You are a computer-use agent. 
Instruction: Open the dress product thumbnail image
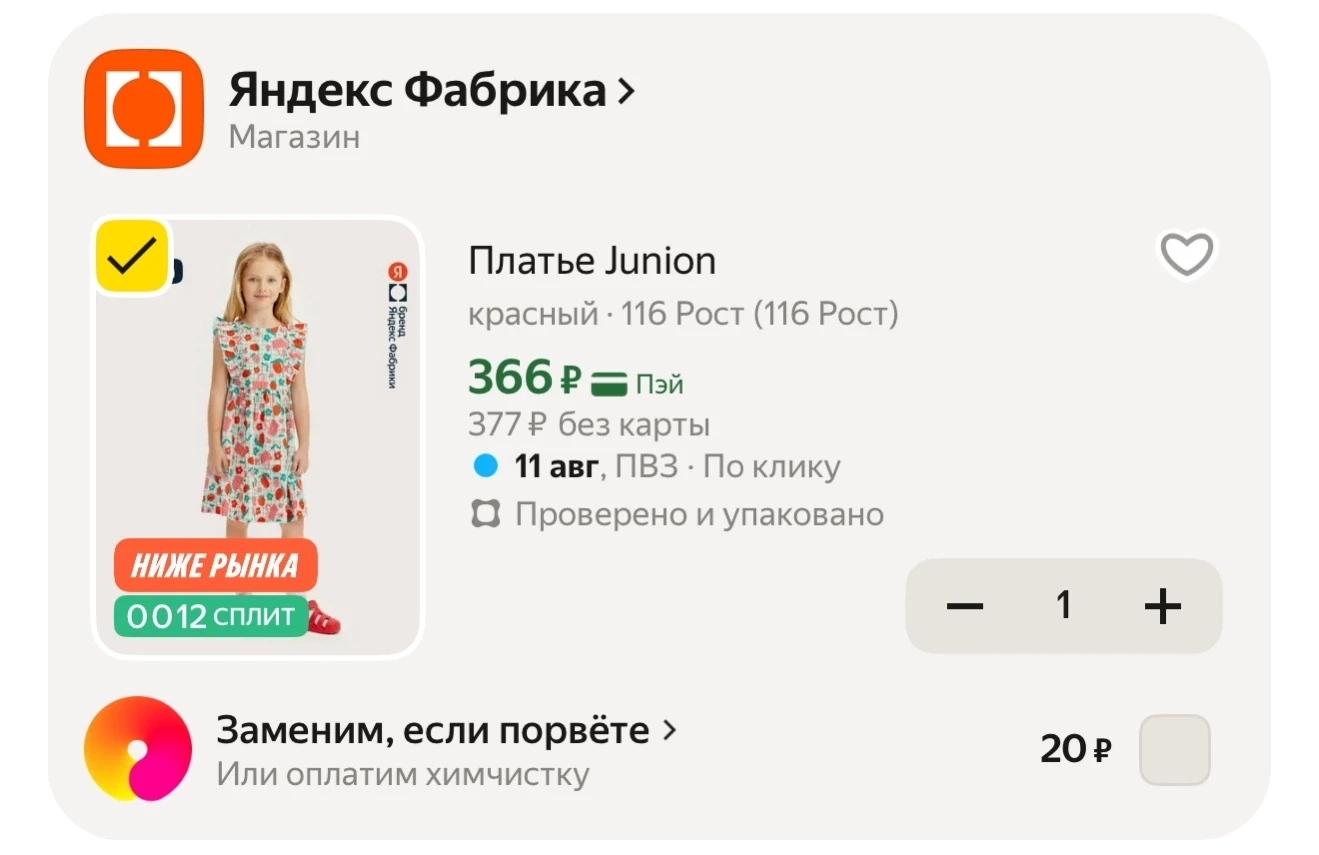click(x=258, y=437)
